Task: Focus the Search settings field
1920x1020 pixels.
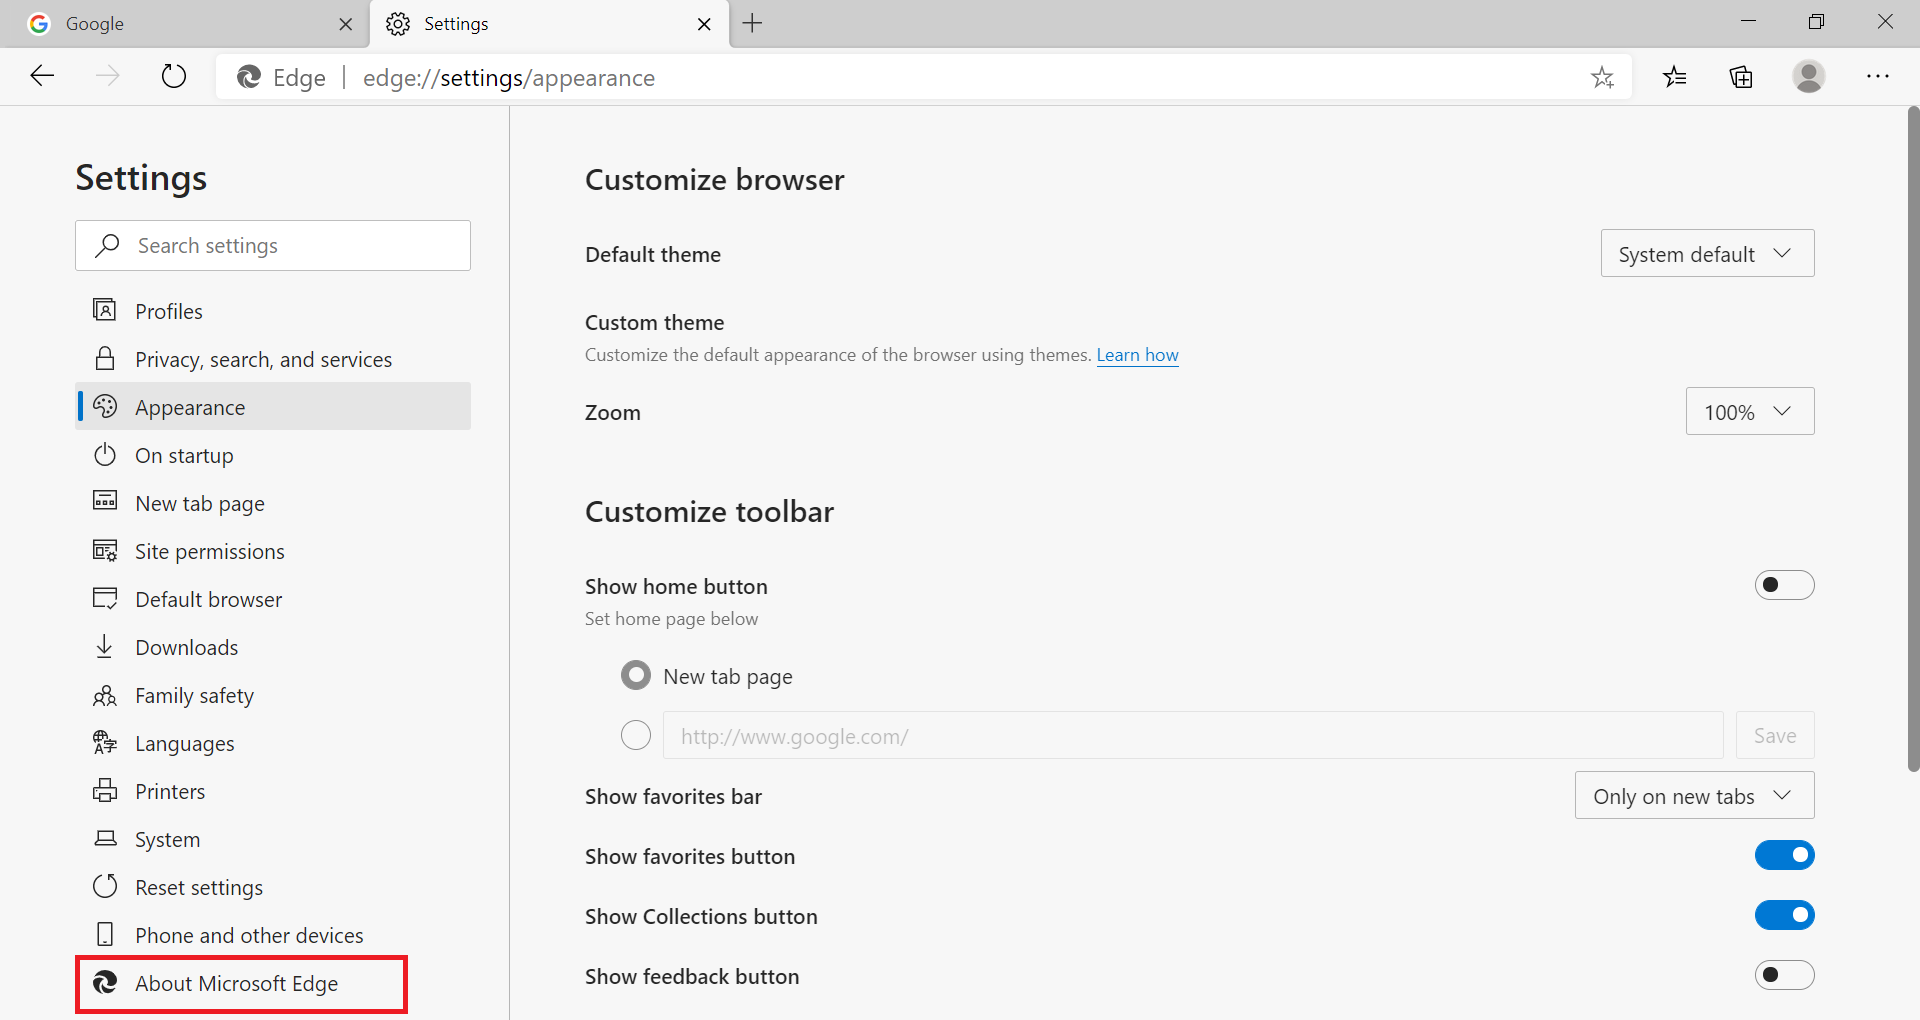Action: pyautogui.click(x=273, y=246)
